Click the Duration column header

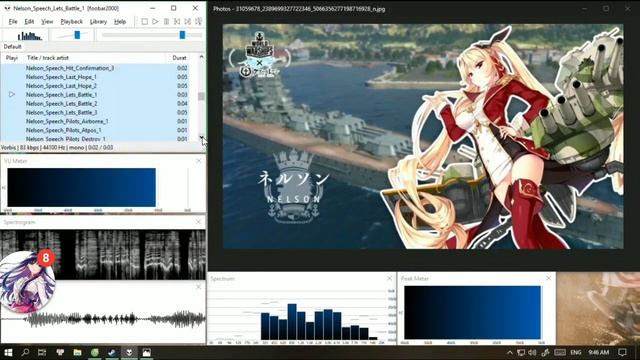pyautogui.click(x=180, y=58)
